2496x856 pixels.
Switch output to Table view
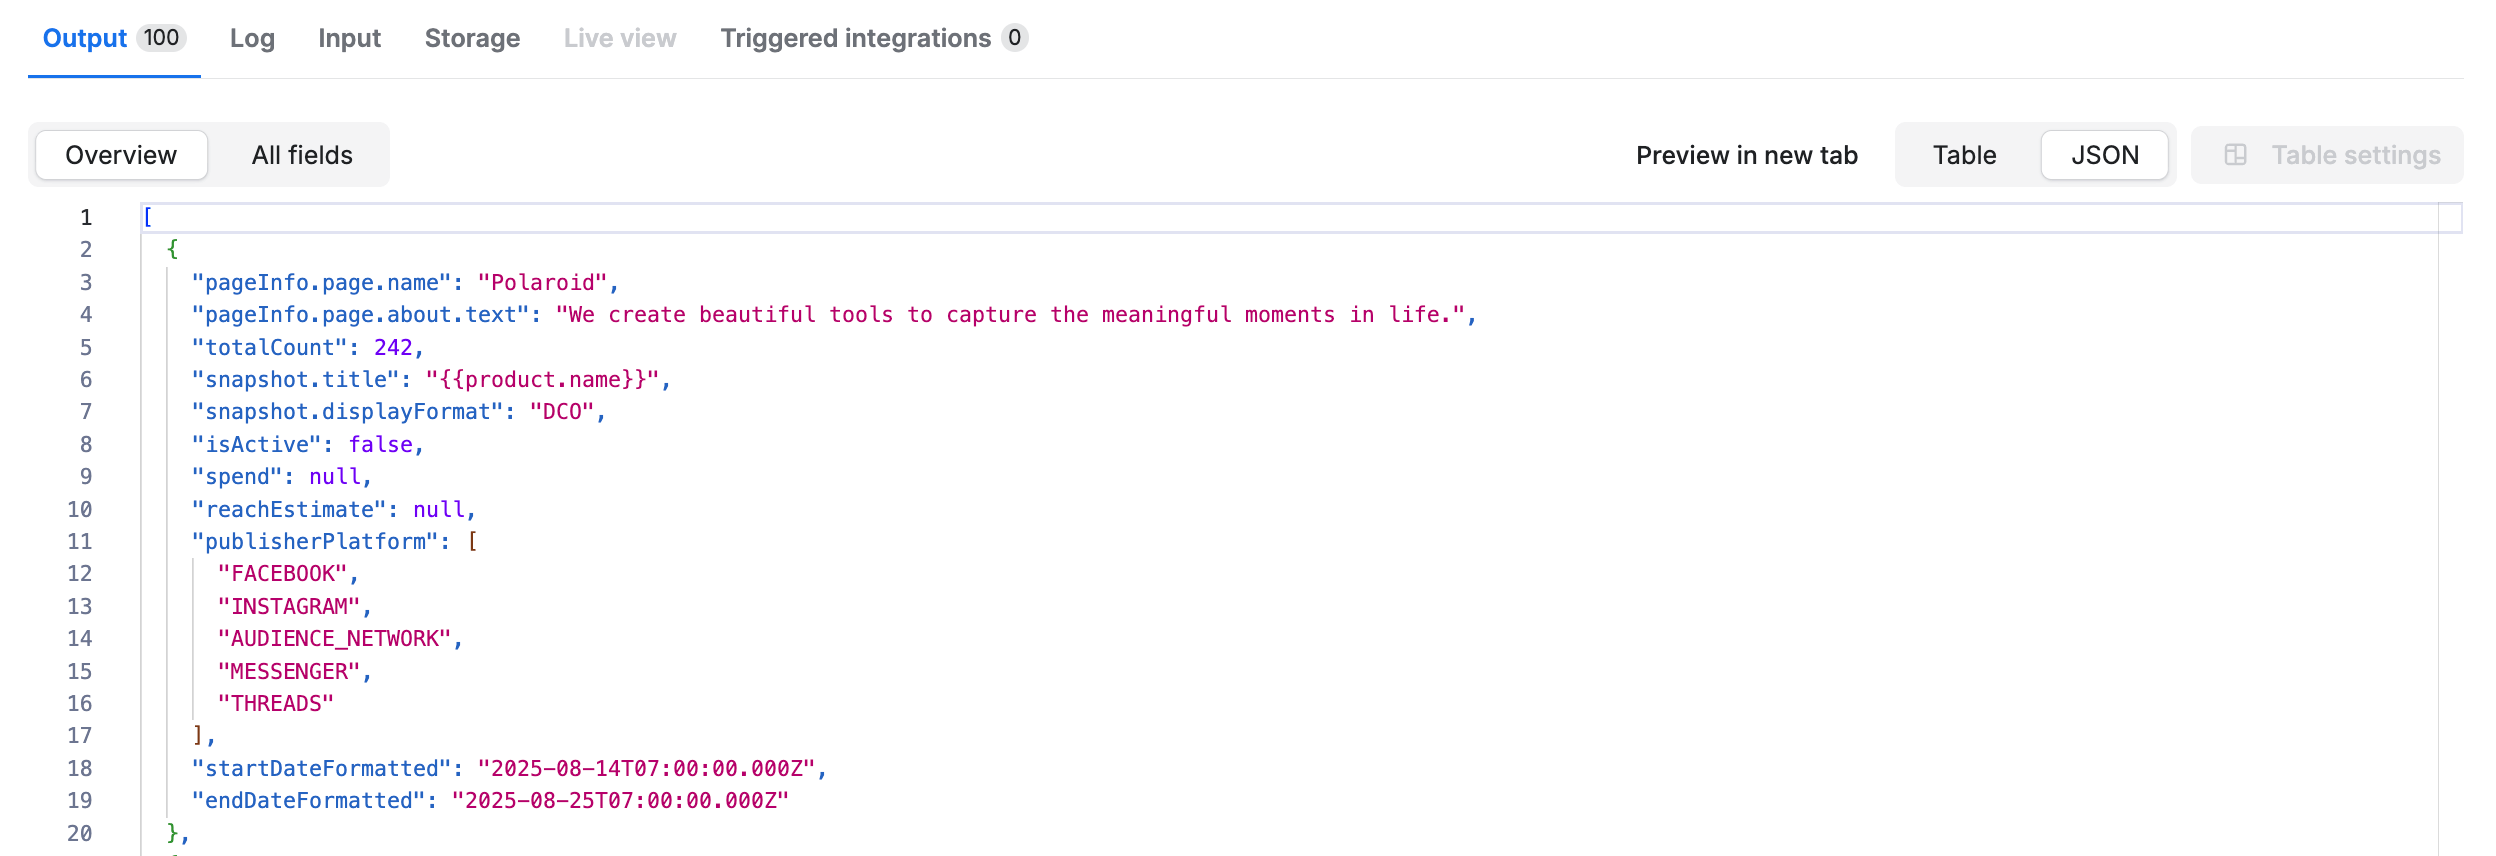(1964, 155)
